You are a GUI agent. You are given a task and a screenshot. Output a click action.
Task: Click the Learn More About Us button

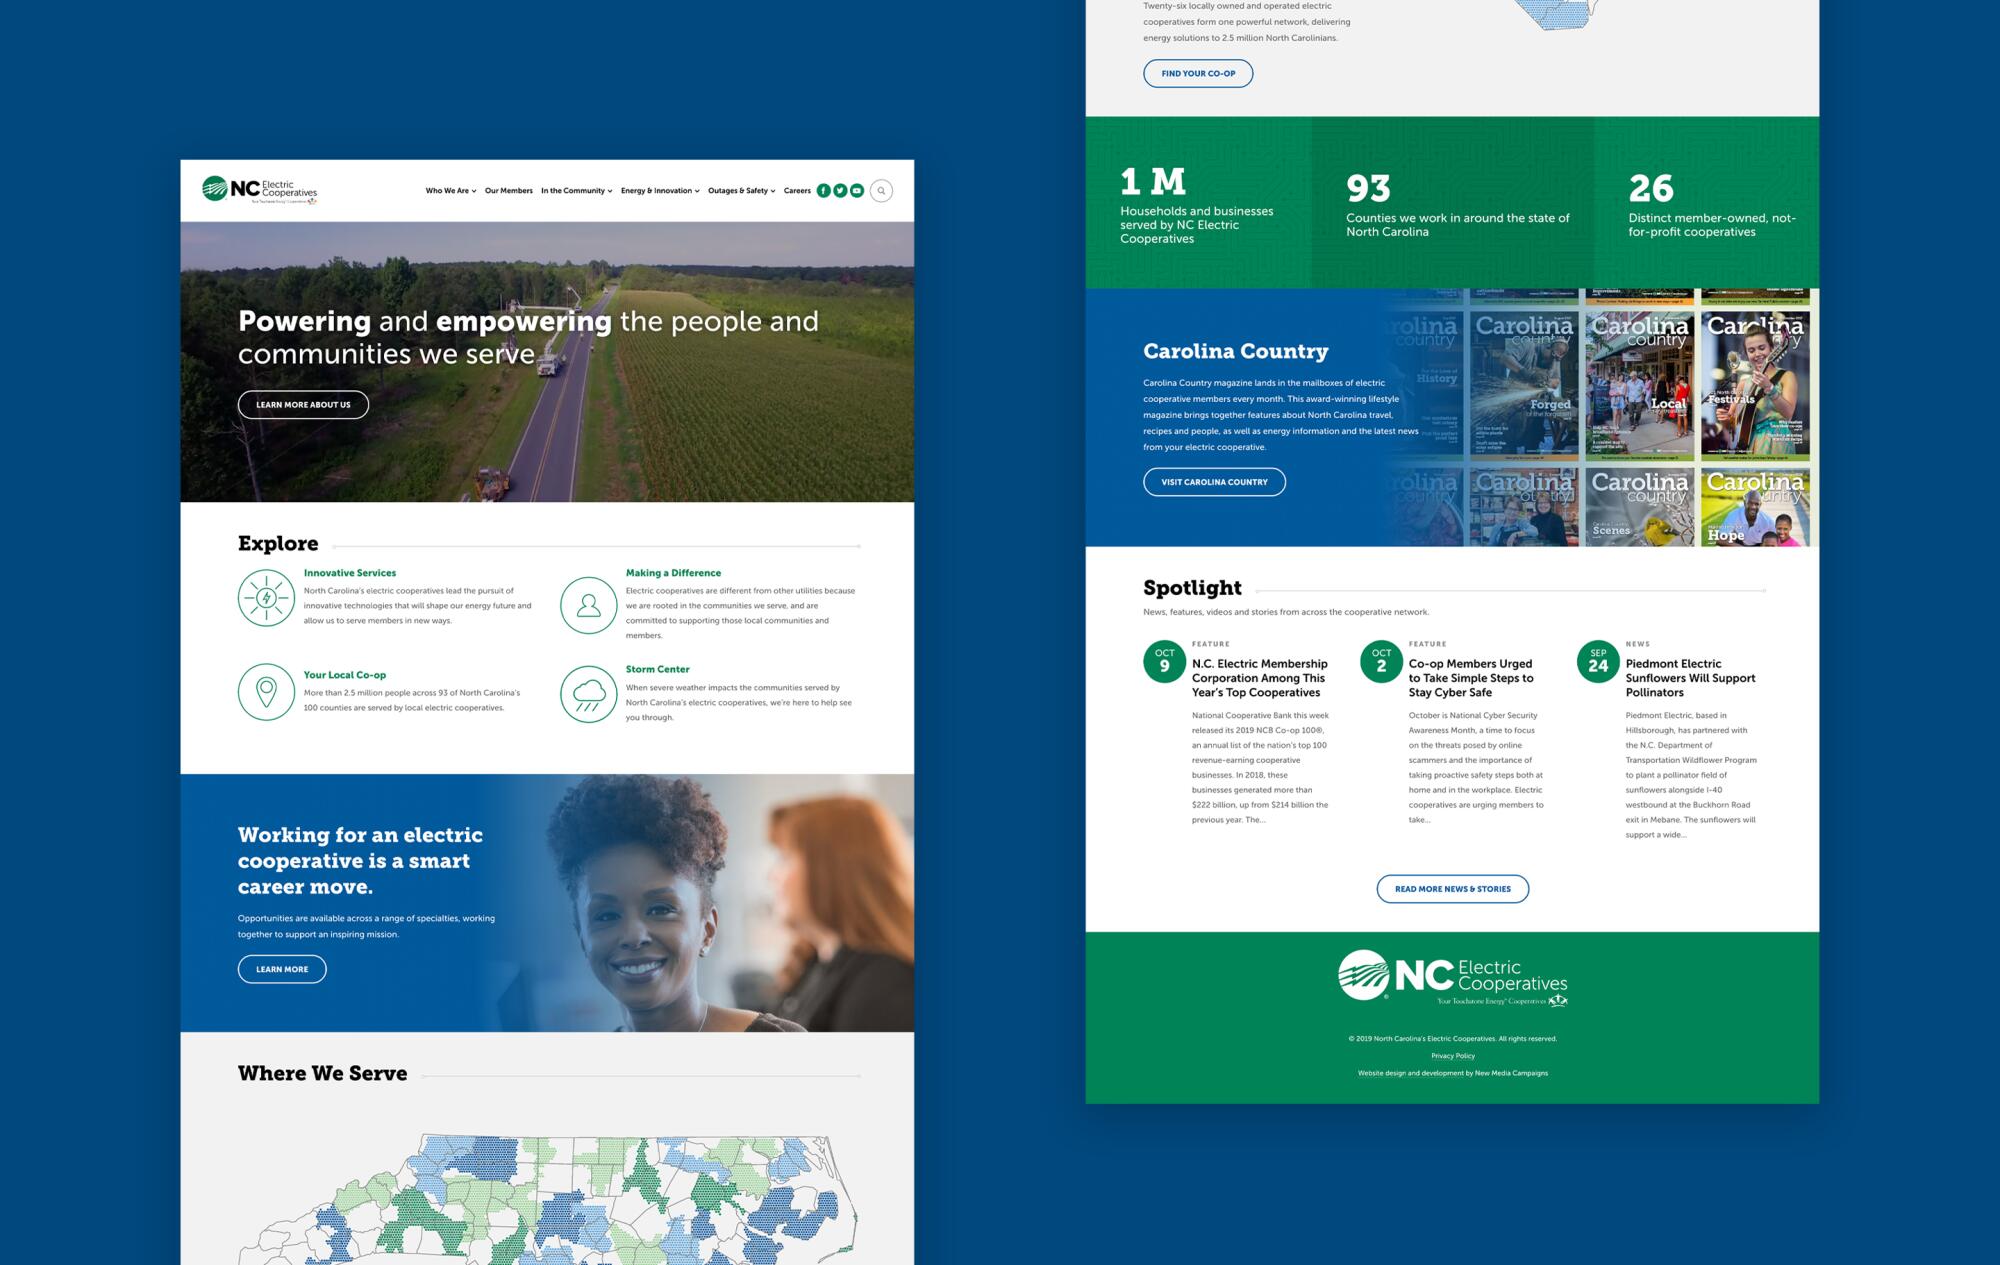point(303,405)
